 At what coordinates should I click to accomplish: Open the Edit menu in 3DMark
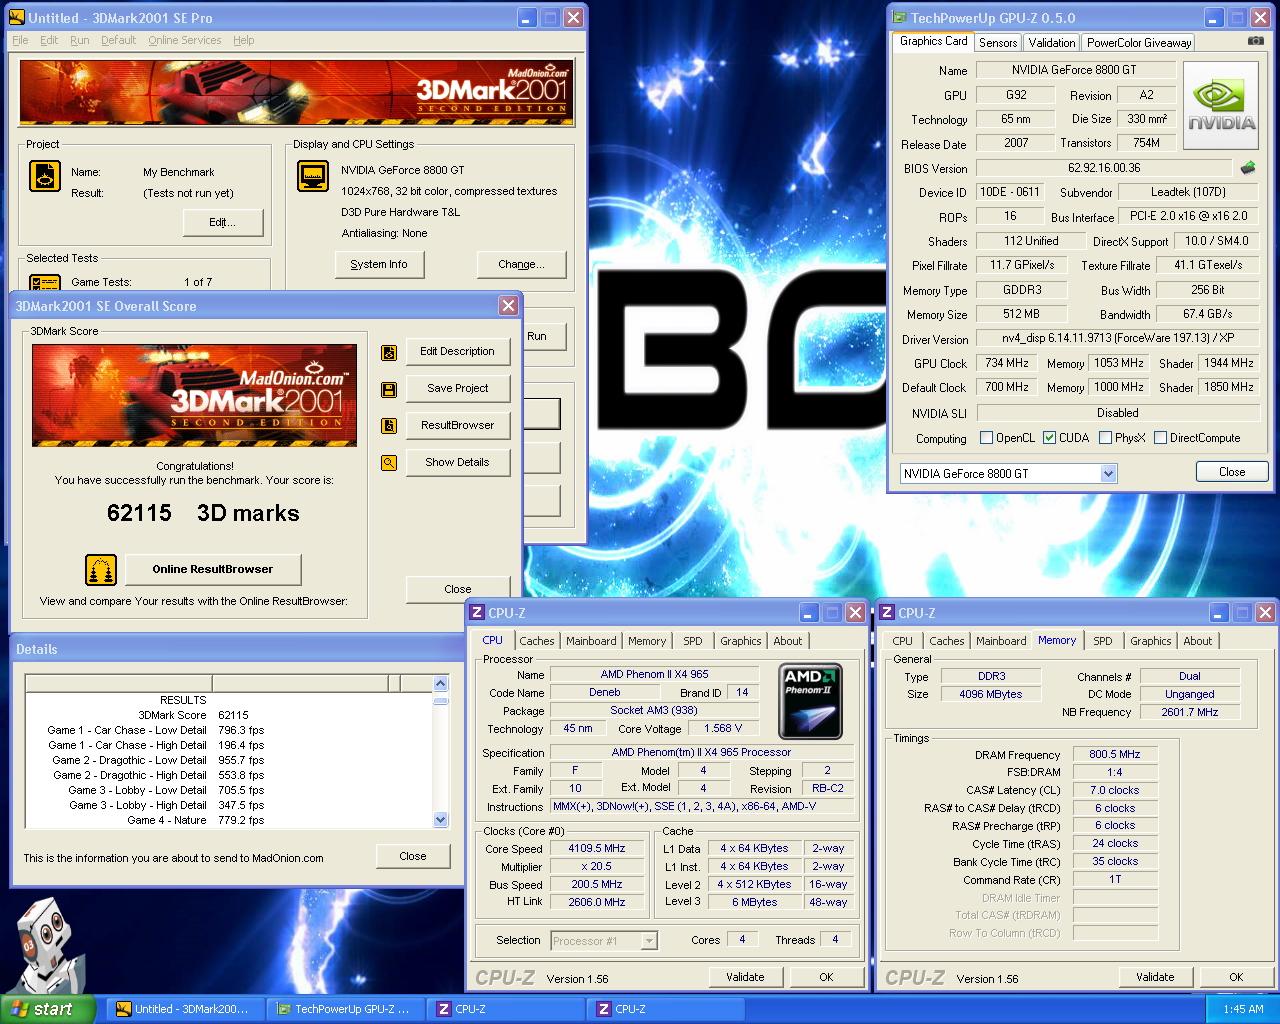(49, 40)
